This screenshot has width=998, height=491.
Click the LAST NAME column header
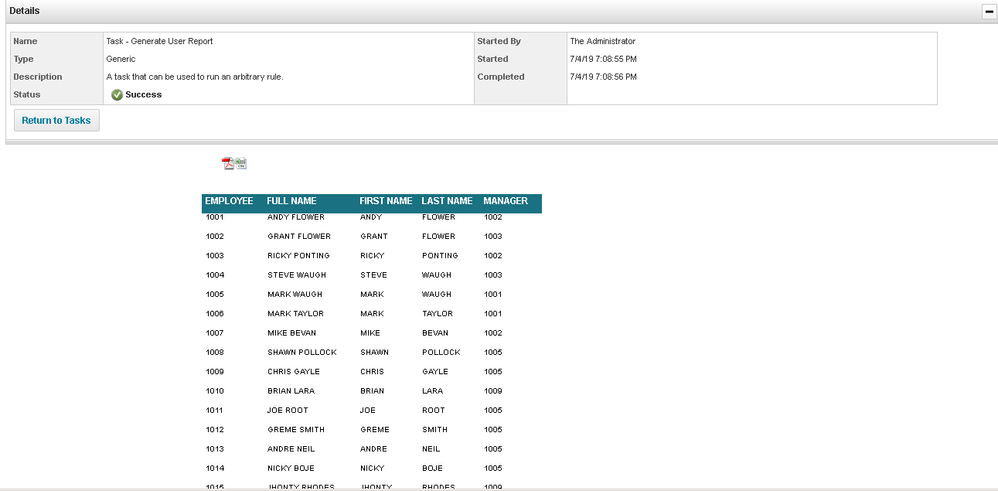446,201
